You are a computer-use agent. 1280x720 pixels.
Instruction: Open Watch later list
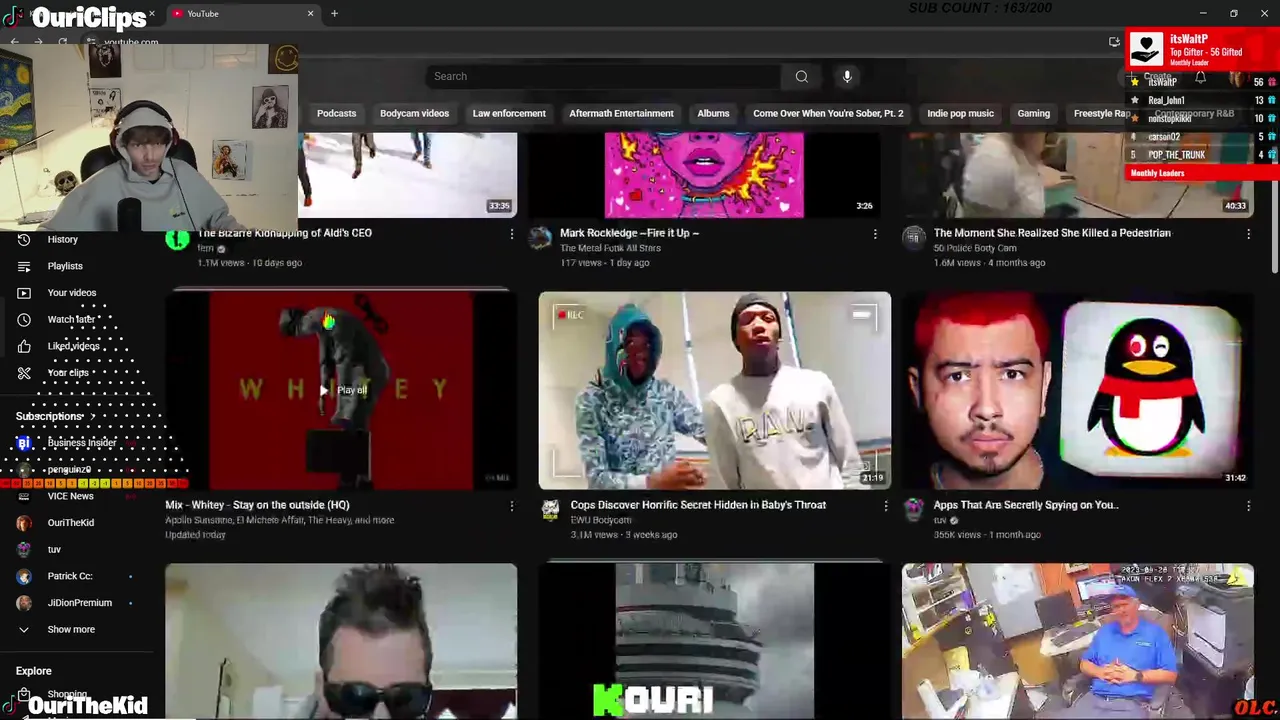71,319
